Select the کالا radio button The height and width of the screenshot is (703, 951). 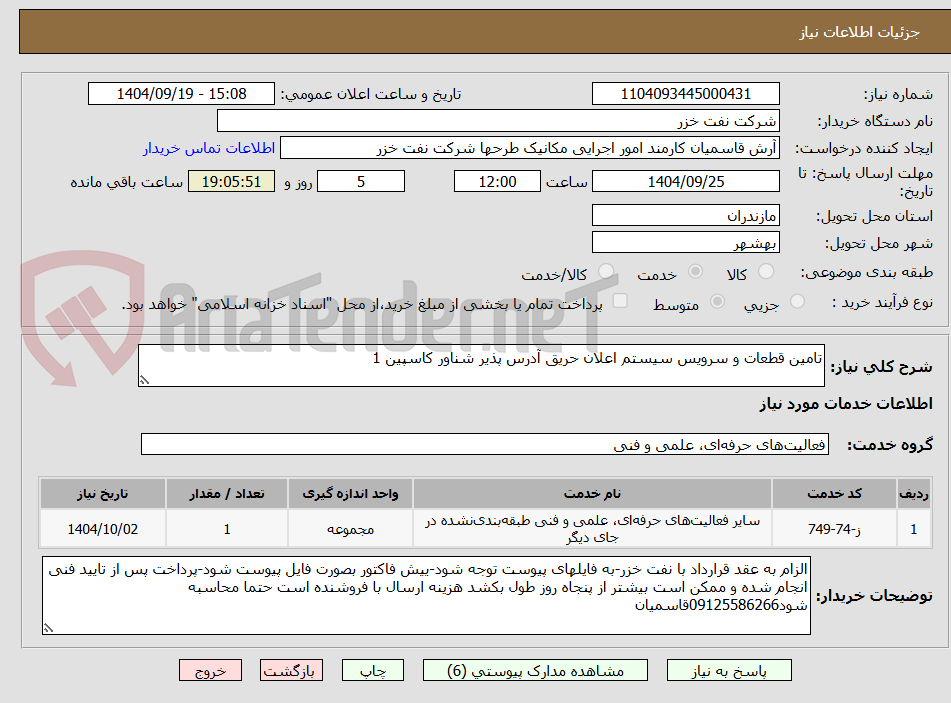[765, 270]
